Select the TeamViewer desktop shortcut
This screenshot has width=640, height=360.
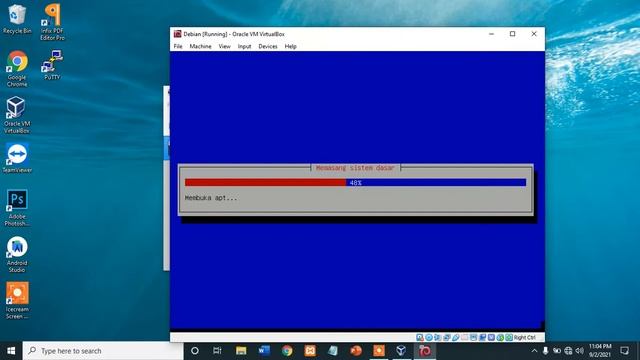17,158
